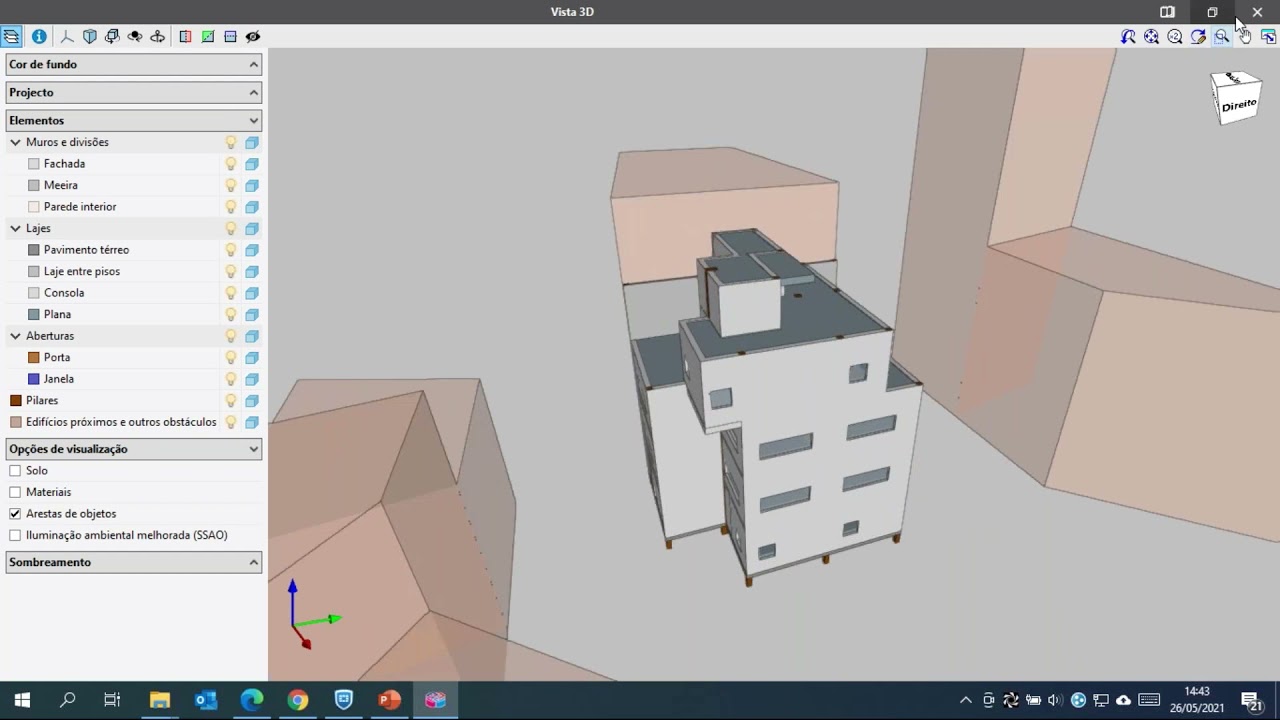Screen dimensions: 1280x720
Task: Toggle the light bulb visibility for Pilares
Action: (x=231, y=400)
